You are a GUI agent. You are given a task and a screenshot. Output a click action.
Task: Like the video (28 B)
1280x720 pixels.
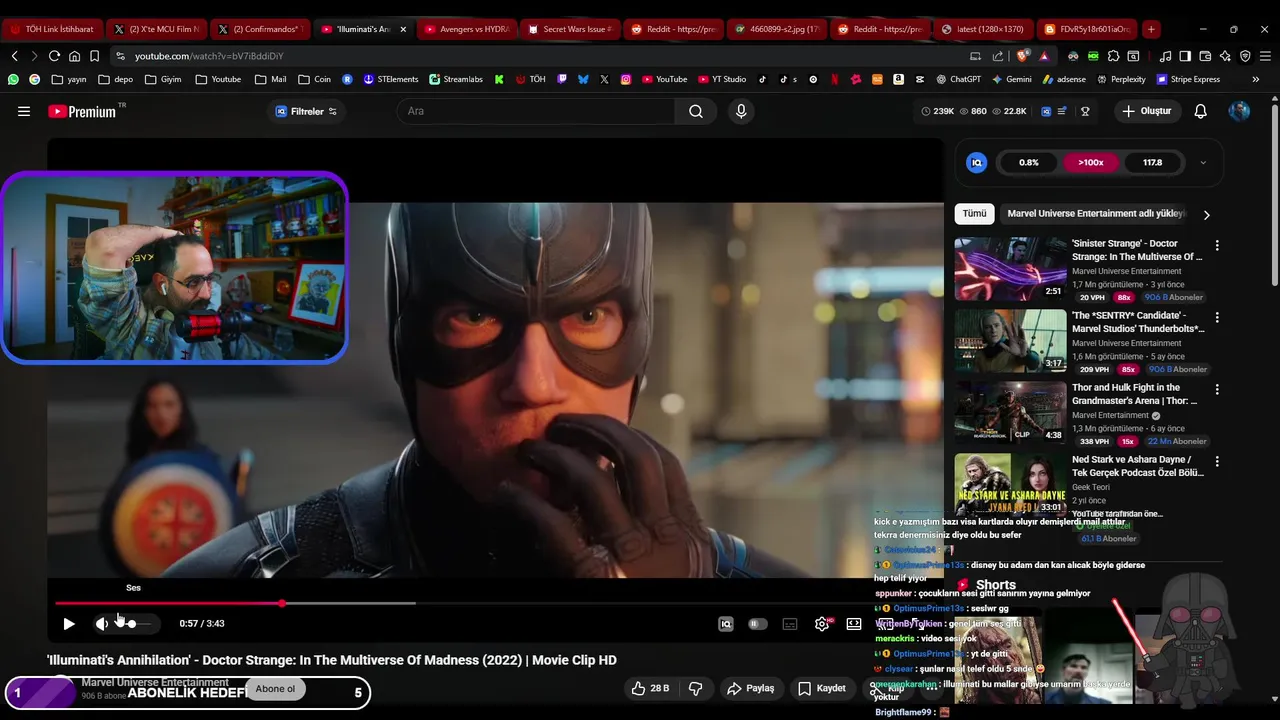[x=650, y=688]
